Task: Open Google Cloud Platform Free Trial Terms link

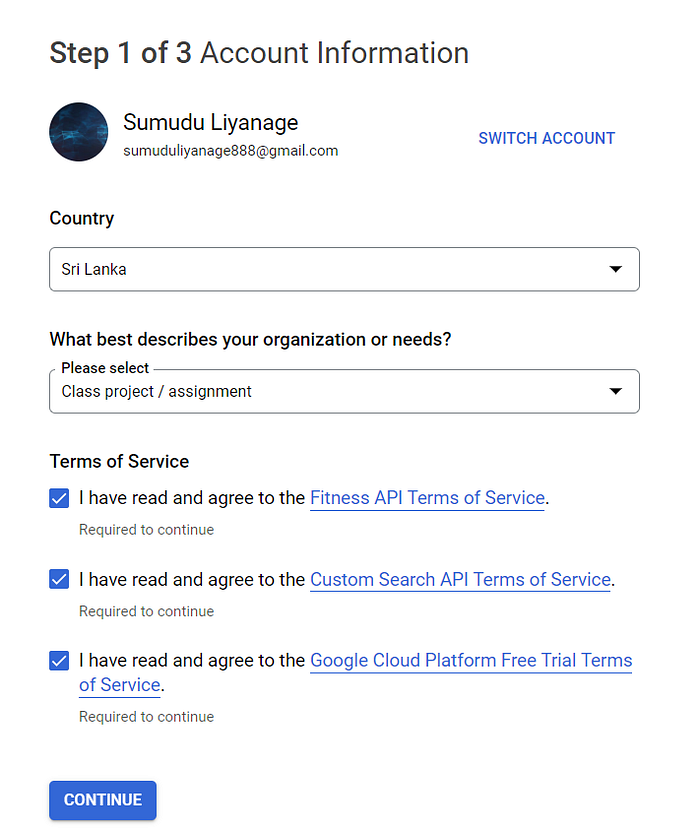Action: [471, 661]
